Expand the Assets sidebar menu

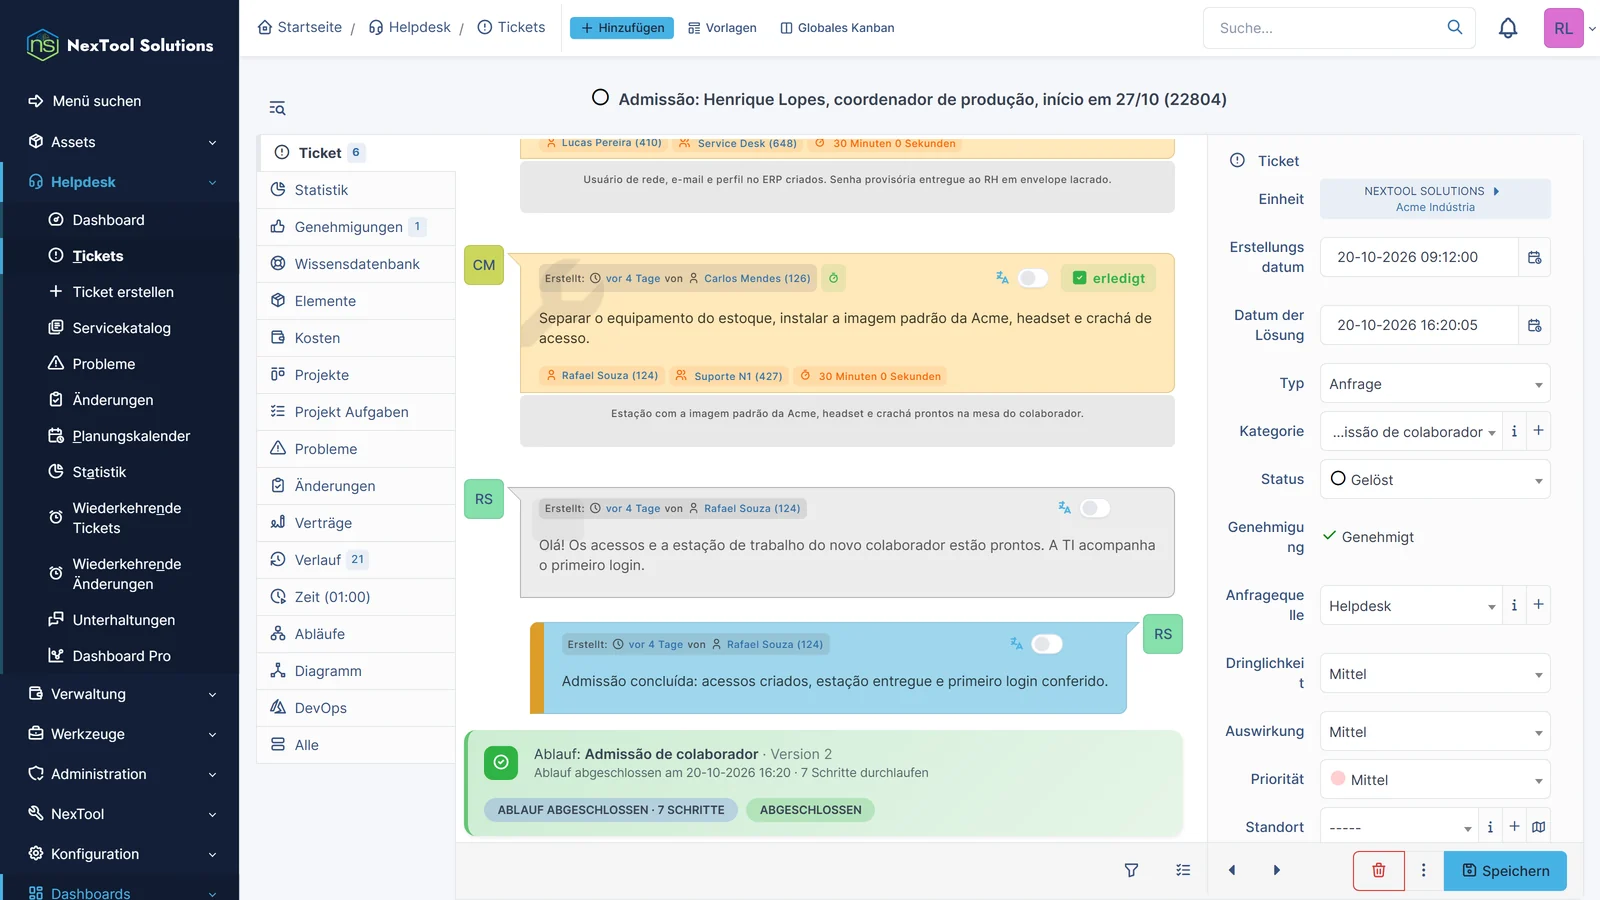(x=120, y=142)
